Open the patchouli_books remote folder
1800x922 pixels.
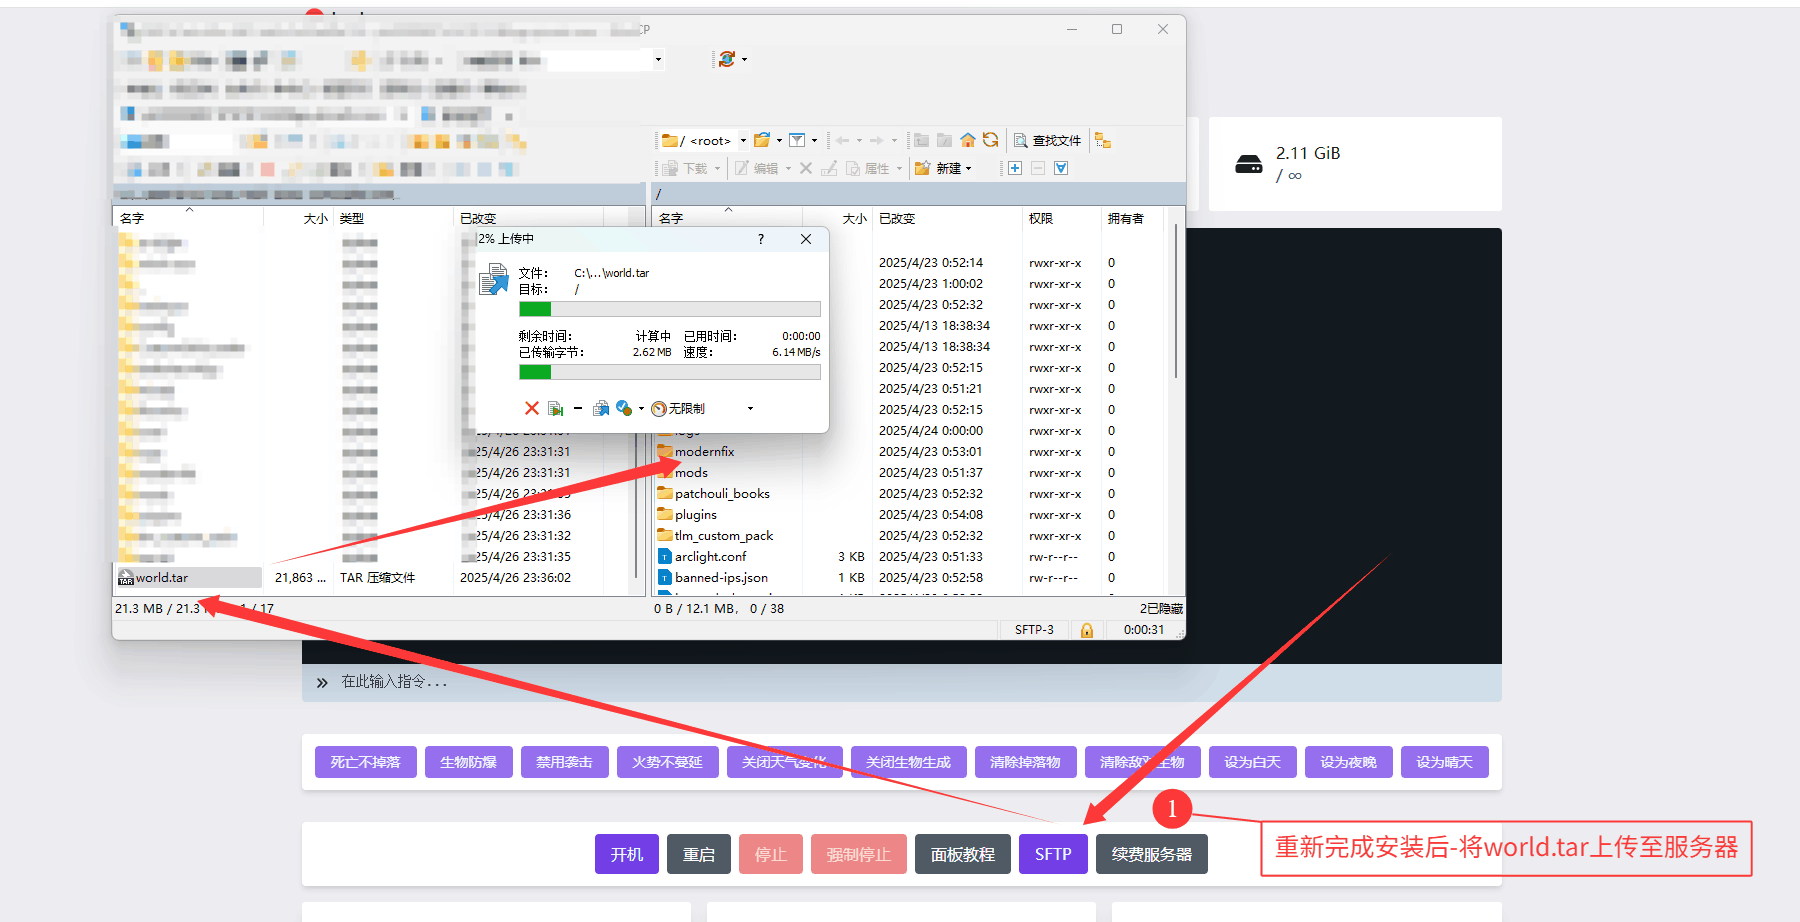click(722, 494)
